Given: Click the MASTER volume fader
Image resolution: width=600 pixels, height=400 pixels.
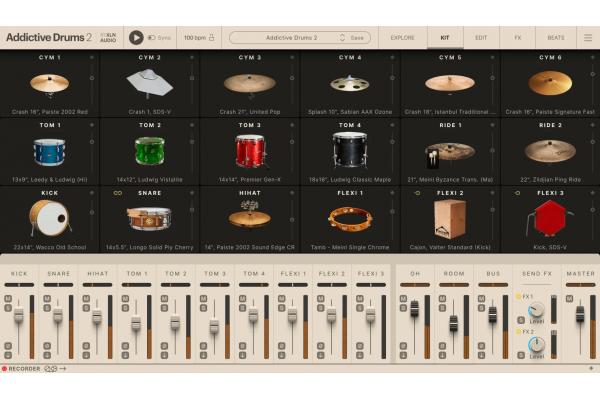Looking at the screenshot, I should click(580, 313).
